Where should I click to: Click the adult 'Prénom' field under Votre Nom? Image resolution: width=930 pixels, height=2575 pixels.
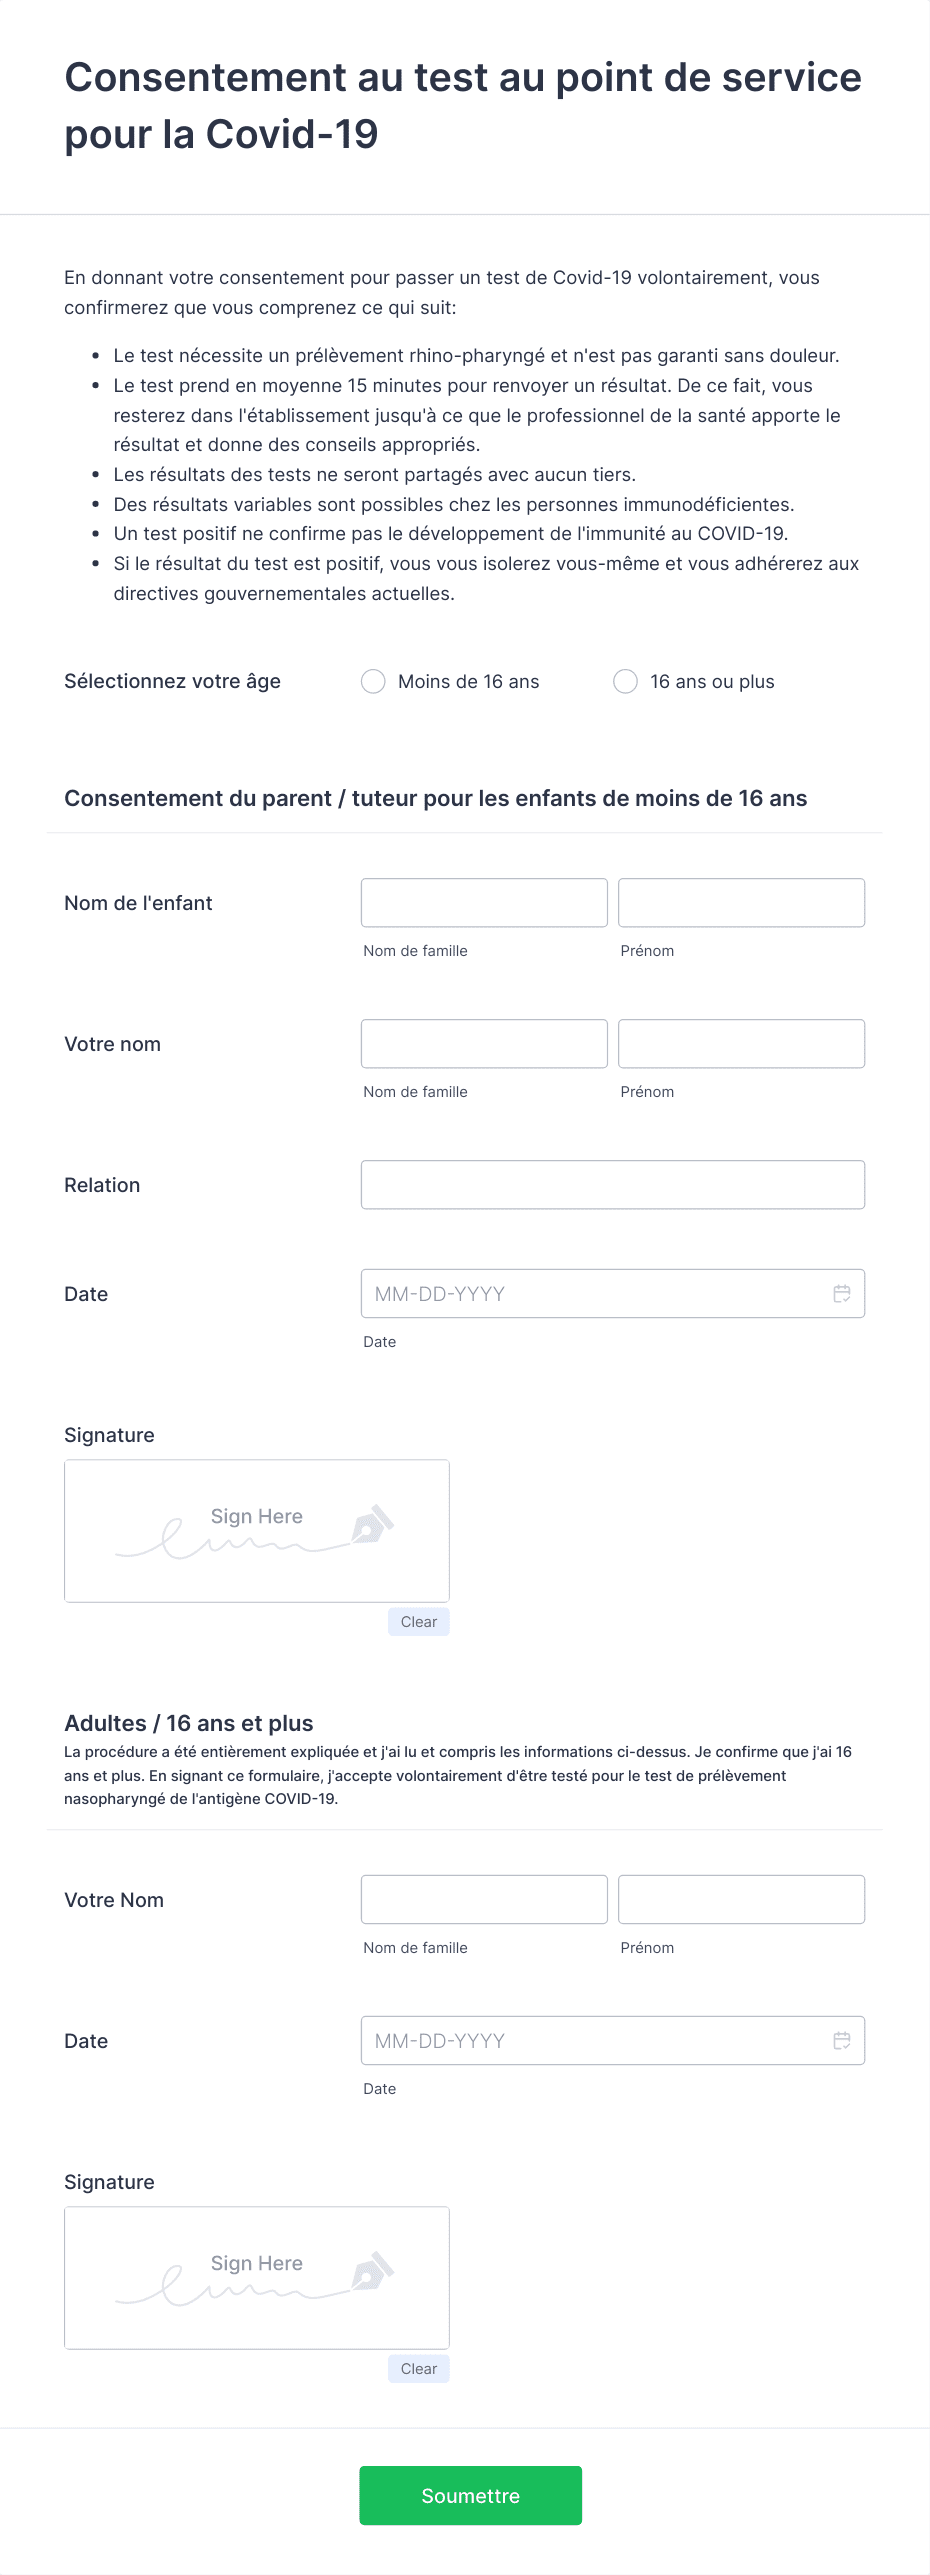point(741,1898)
